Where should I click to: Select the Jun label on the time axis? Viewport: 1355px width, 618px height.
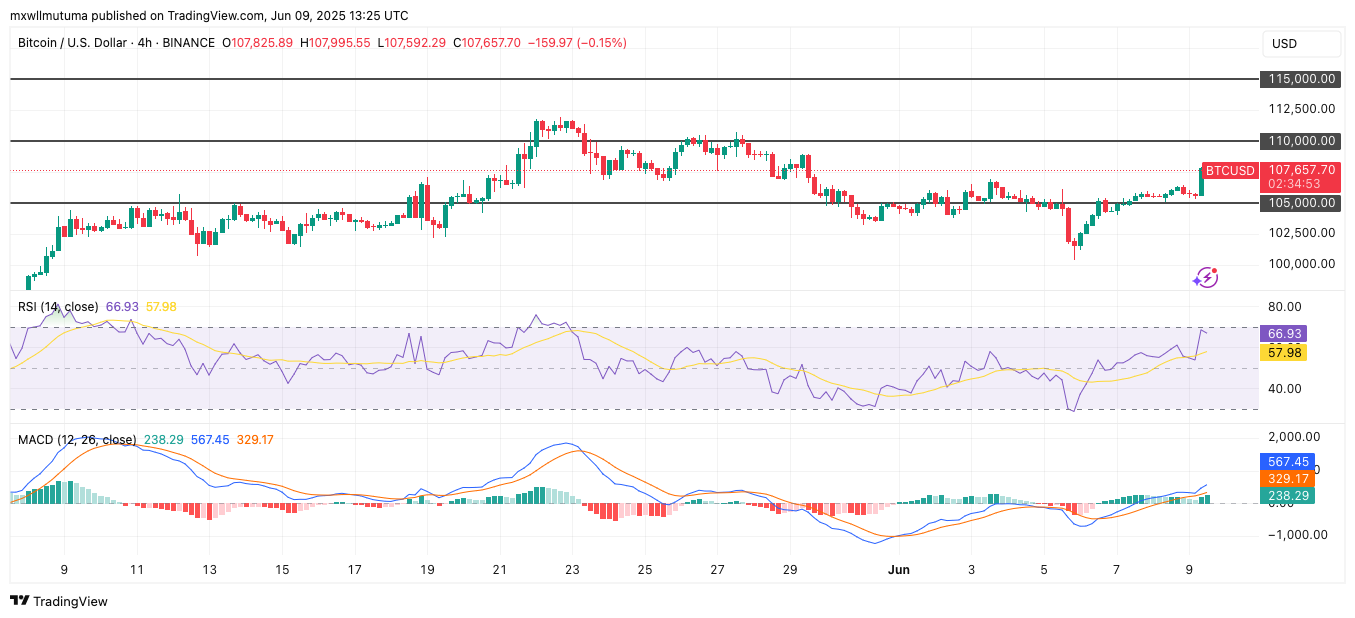click(899, 569)
